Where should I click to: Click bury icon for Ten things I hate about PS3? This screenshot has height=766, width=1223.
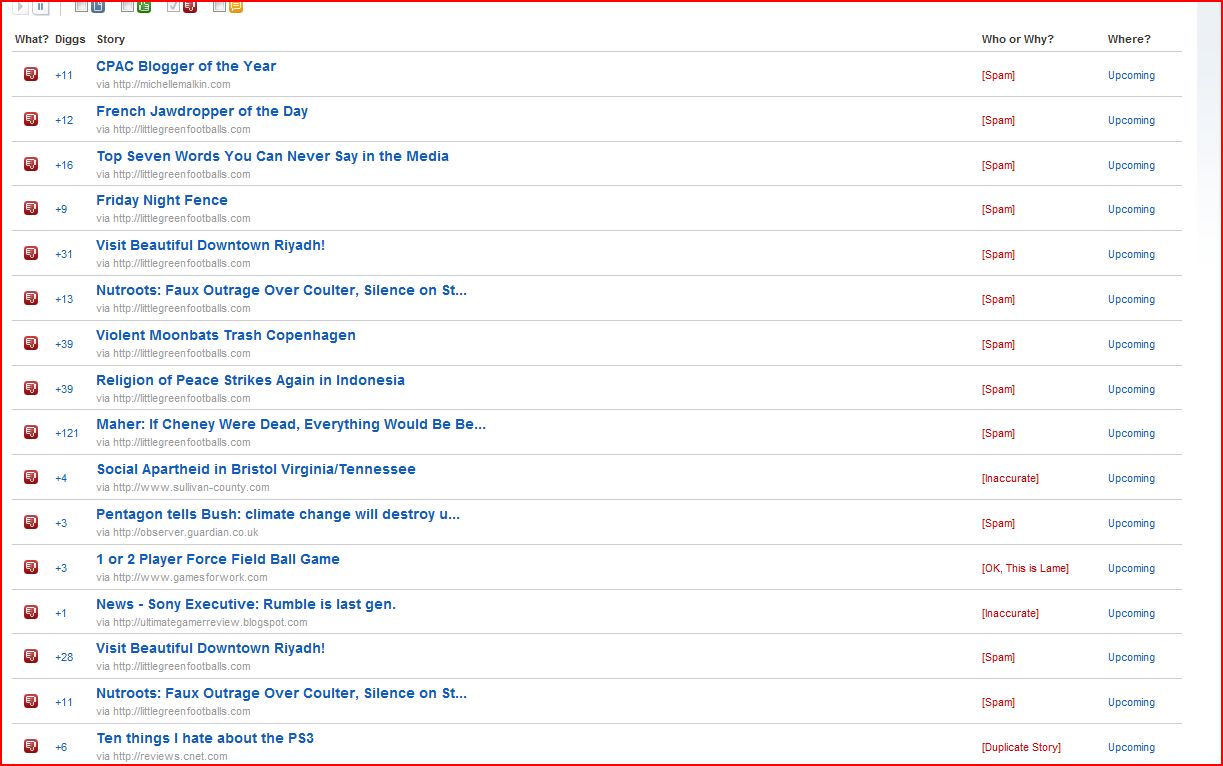point(31,746)
